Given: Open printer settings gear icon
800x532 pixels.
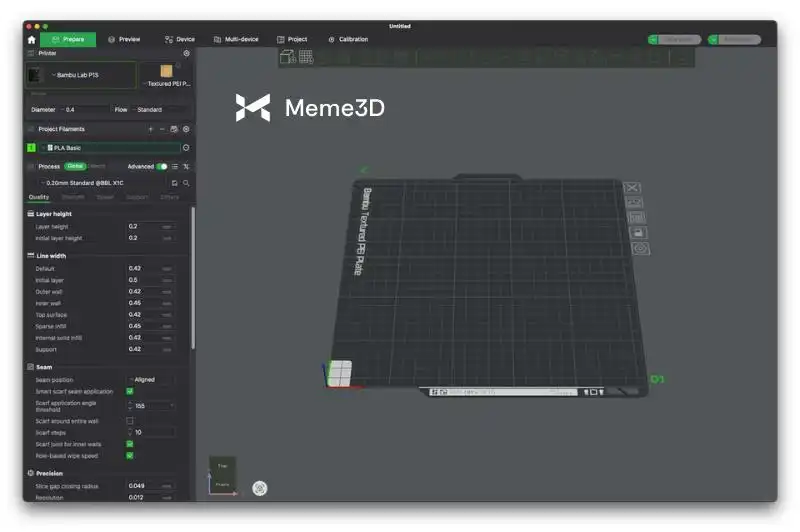Looking at the screenshot, I should tap(186, 53).
